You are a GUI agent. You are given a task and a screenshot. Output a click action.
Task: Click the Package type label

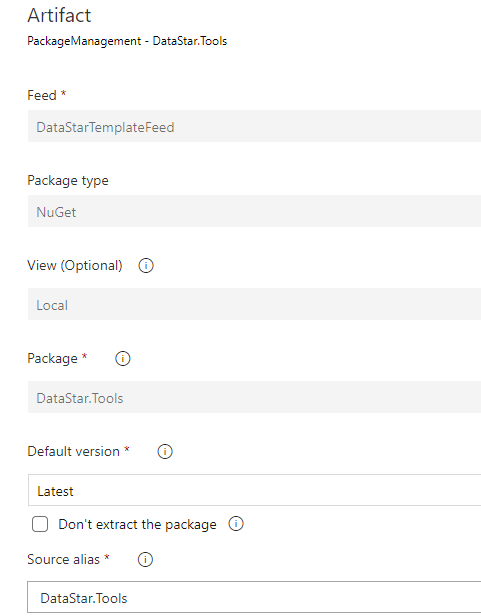[x=68, y=181]
